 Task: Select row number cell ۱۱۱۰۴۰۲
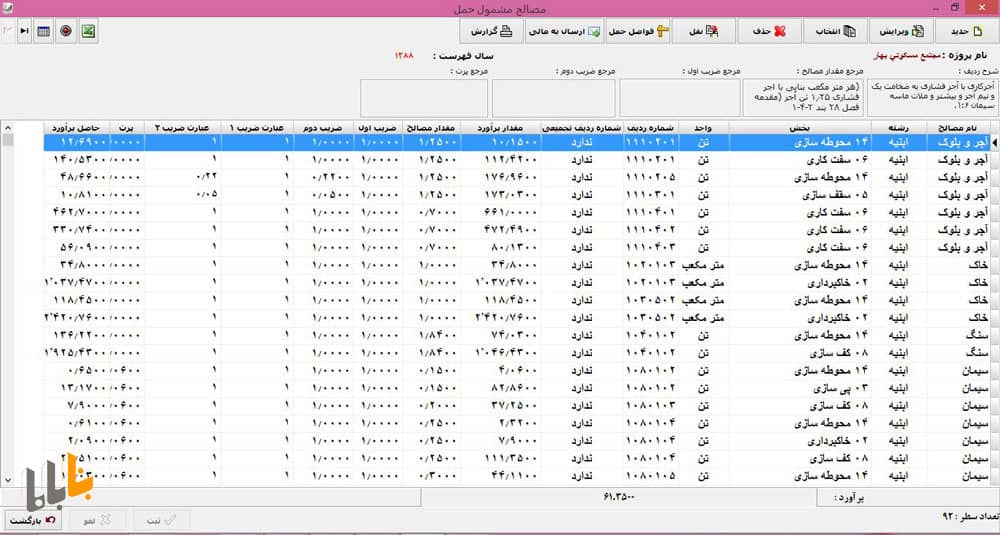click(x=651, y=230)
